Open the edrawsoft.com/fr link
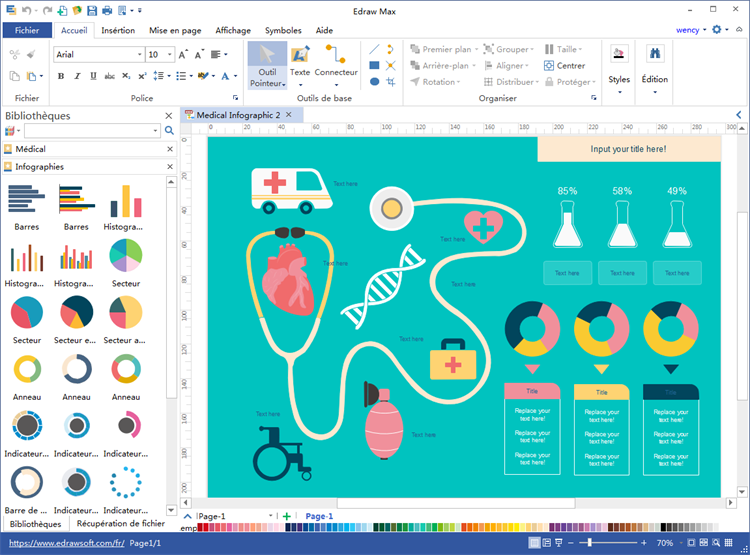This screenshot has height=555, width=750. point(66,543)
